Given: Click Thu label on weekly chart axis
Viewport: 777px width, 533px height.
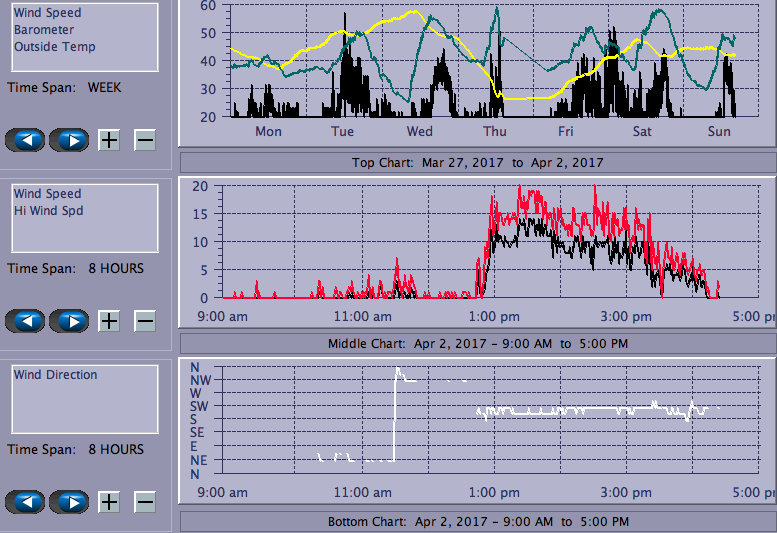Looking at the screenshot, I should click(495, 132).
